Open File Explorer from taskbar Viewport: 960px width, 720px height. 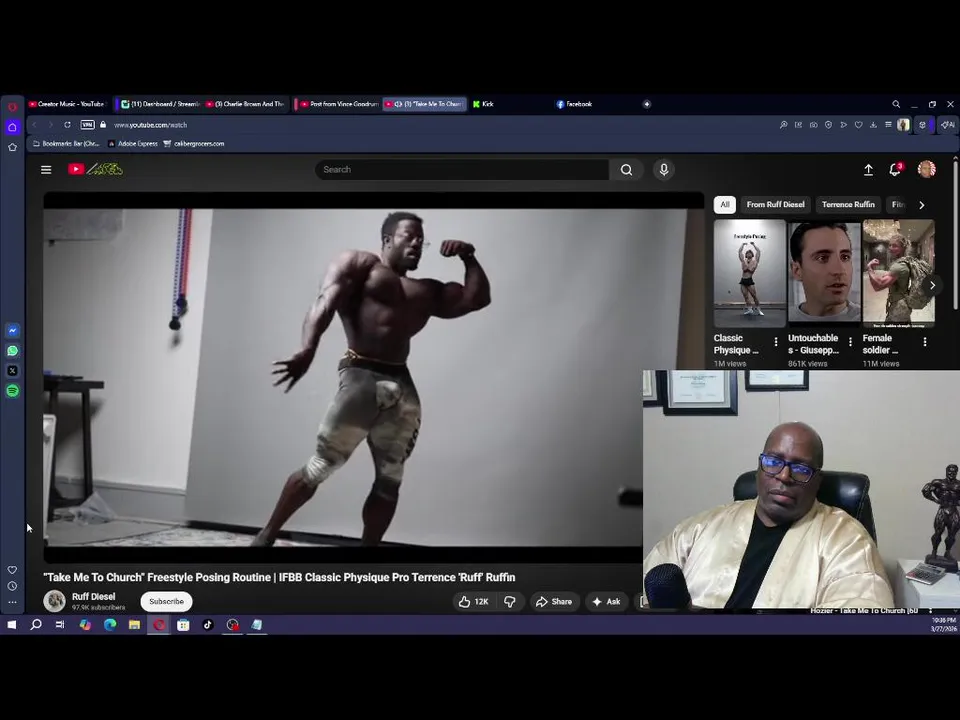[x=134, y=625]
